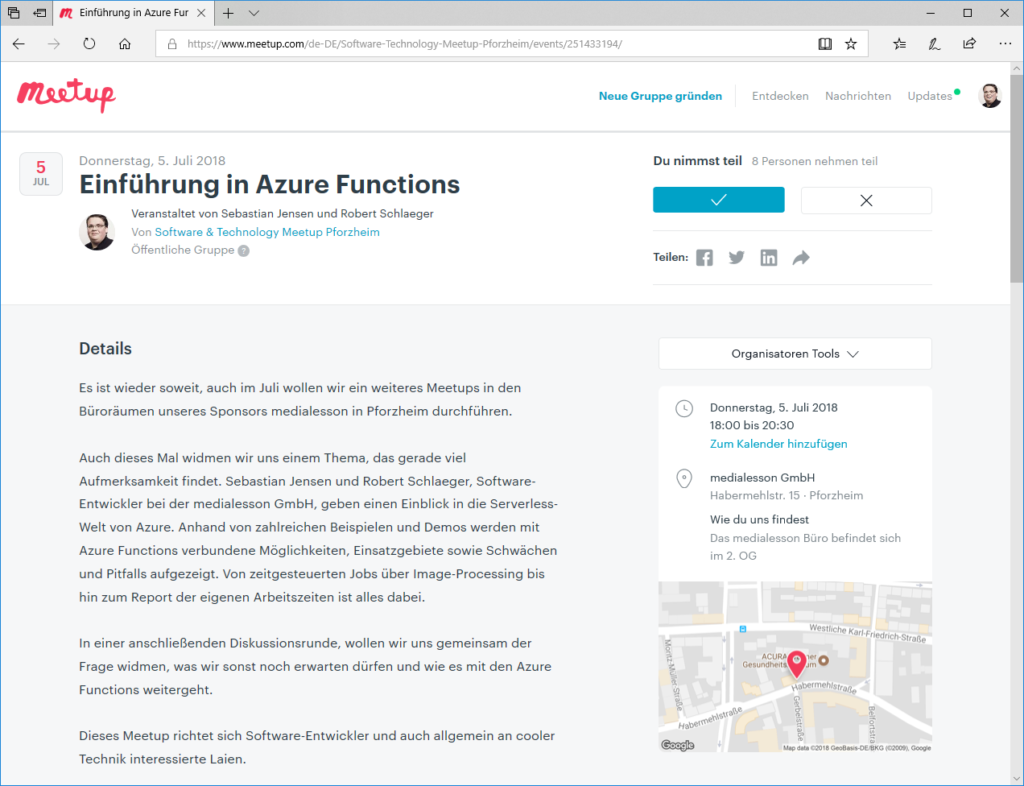The image size is (1024, 786).
Task: Click the page vertical scrollbar
Action: point(1016,400)
